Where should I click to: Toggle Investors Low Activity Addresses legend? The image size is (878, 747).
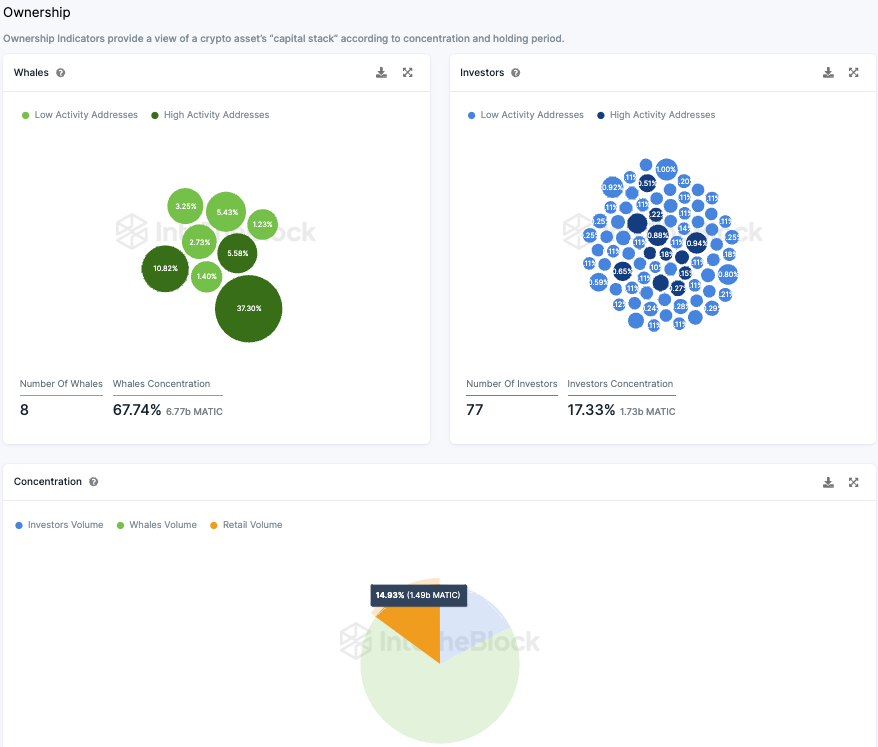tap(525, 115)
